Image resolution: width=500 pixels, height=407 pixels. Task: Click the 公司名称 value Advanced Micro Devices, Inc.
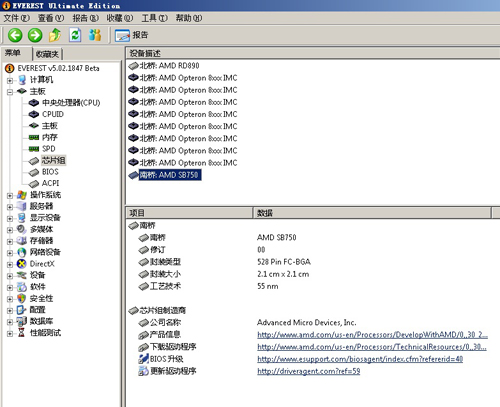click(307, 323)
